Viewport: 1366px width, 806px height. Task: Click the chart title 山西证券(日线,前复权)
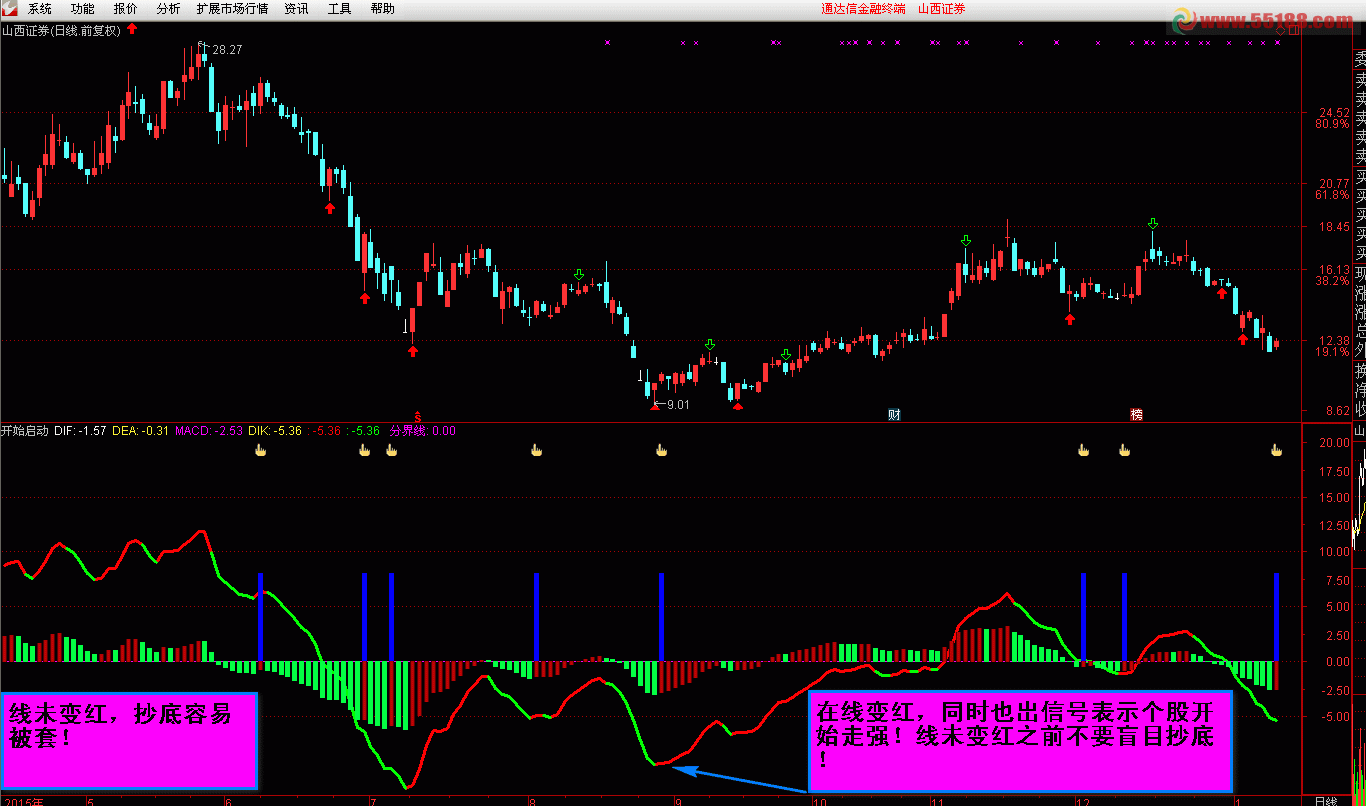click(61, 30)
